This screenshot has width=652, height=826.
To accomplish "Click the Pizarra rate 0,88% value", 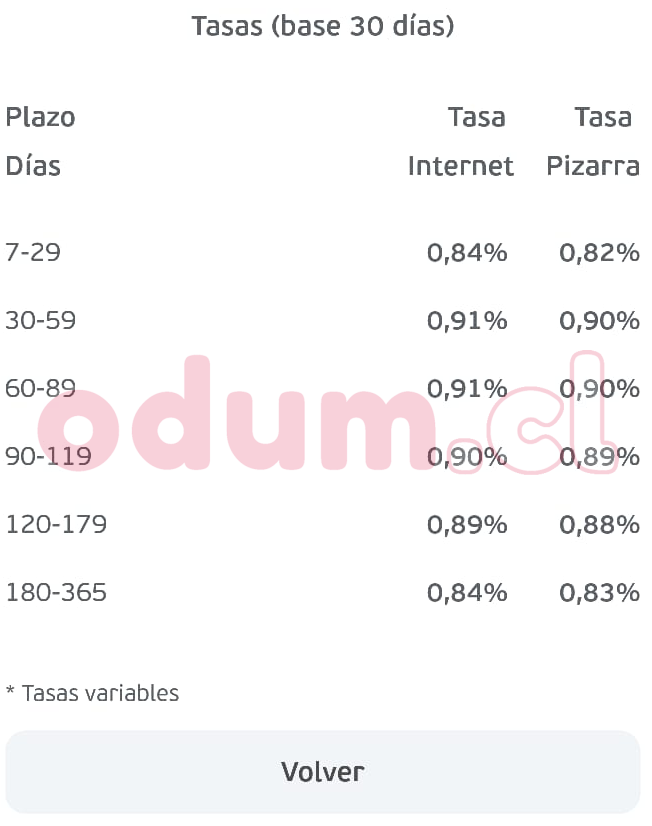I will [x=599, y=525].
